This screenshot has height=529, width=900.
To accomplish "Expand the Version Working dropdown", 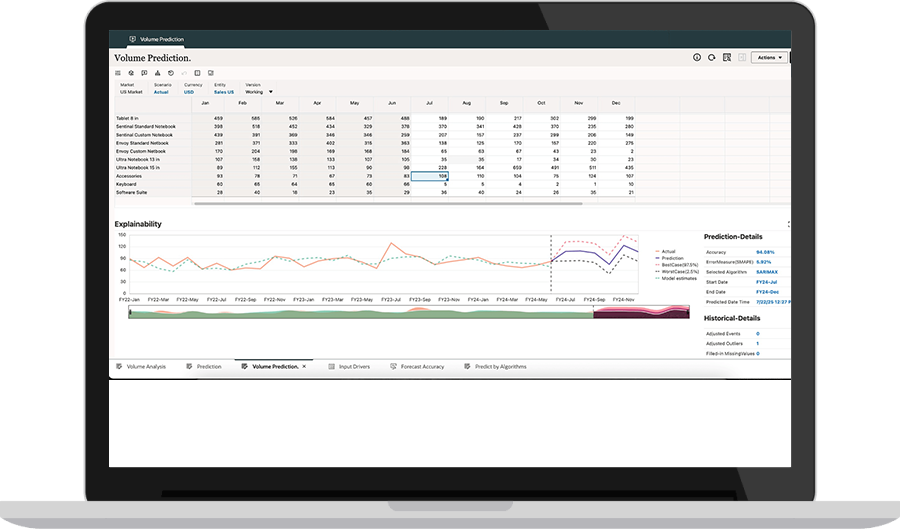I will (x=270, y=91).
